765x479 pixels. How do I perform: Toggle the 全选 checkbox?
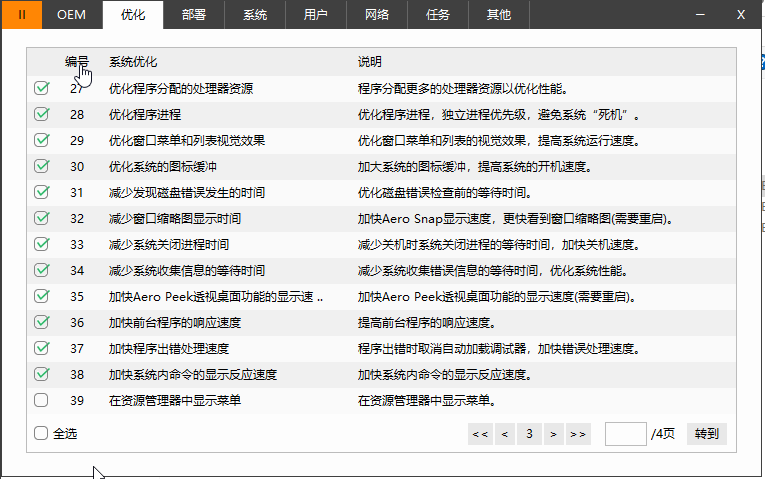(x=41, y=434)
